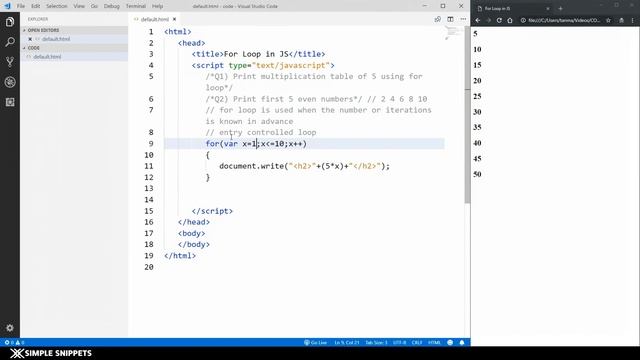
Task: Close default.html in Open Editors list
Action: (30, 39)
